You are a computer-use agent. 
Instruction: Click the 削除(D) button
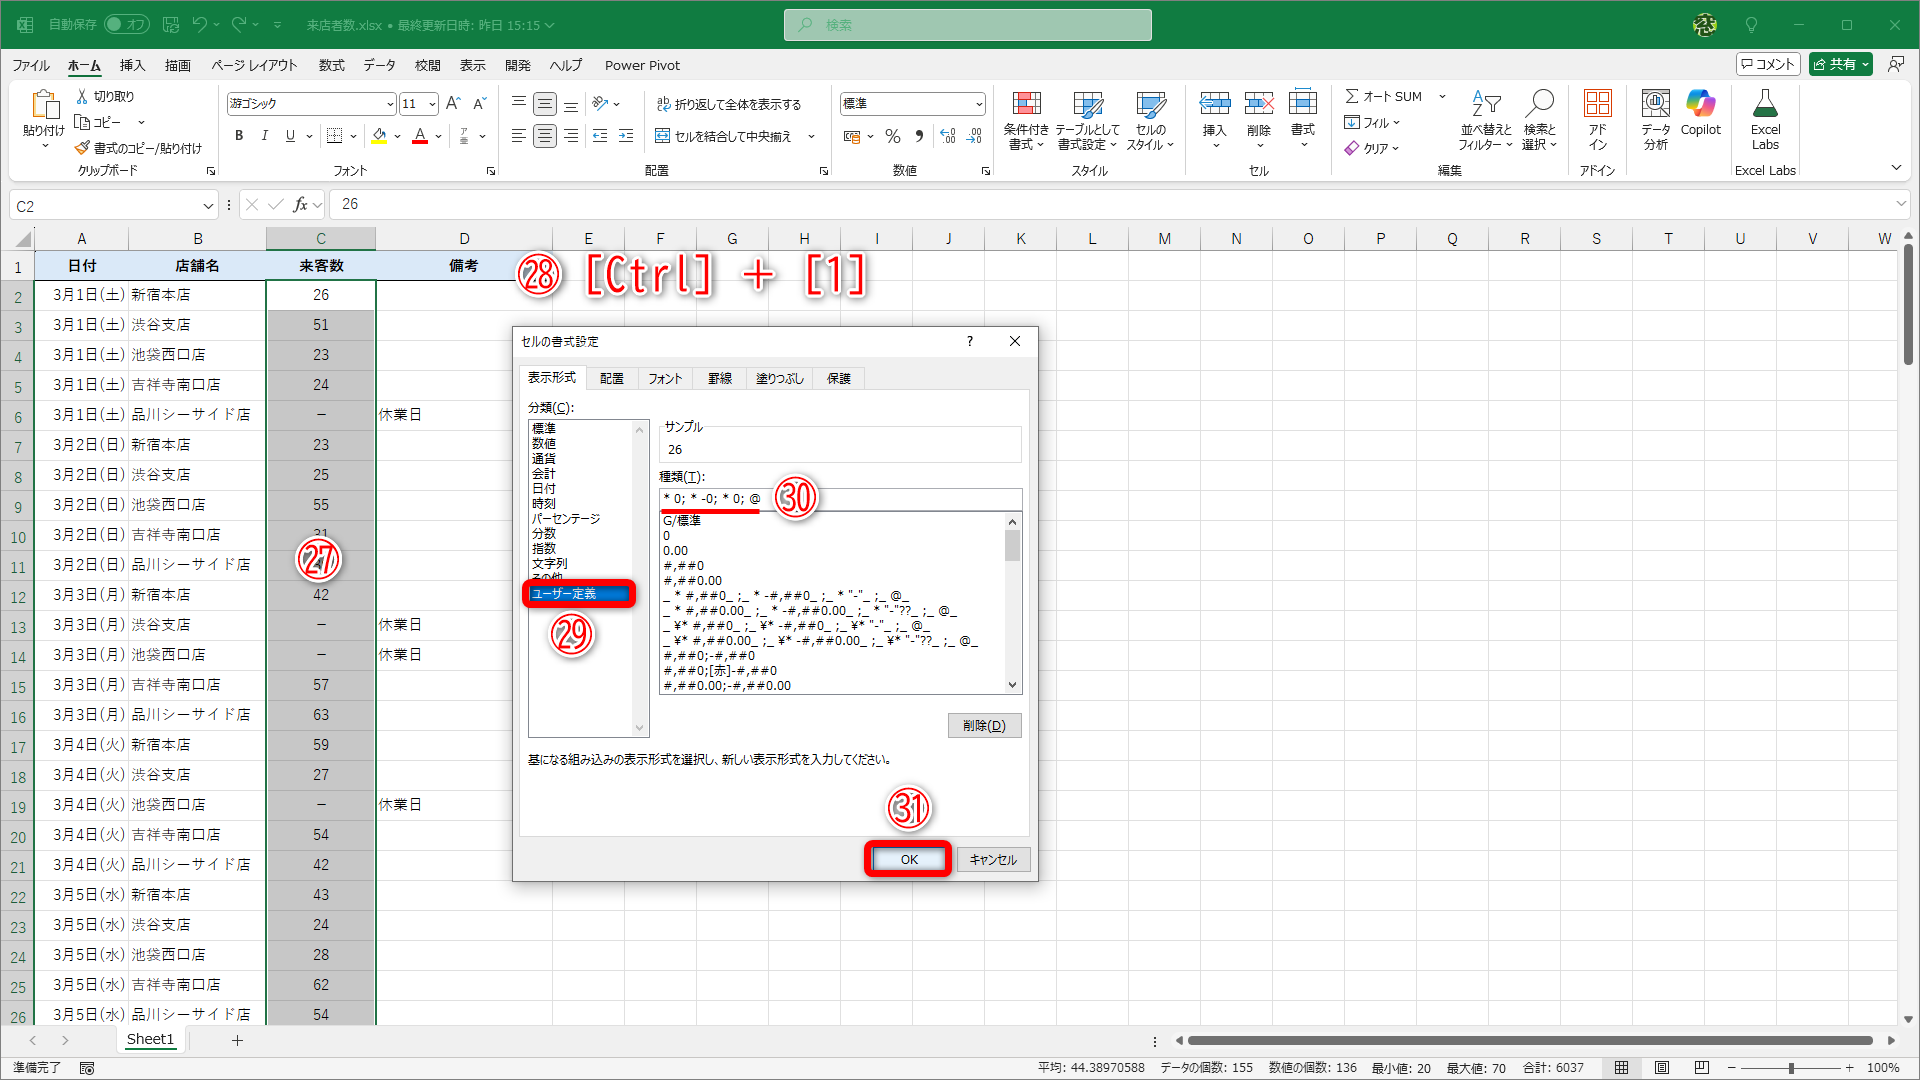(984, 725)
